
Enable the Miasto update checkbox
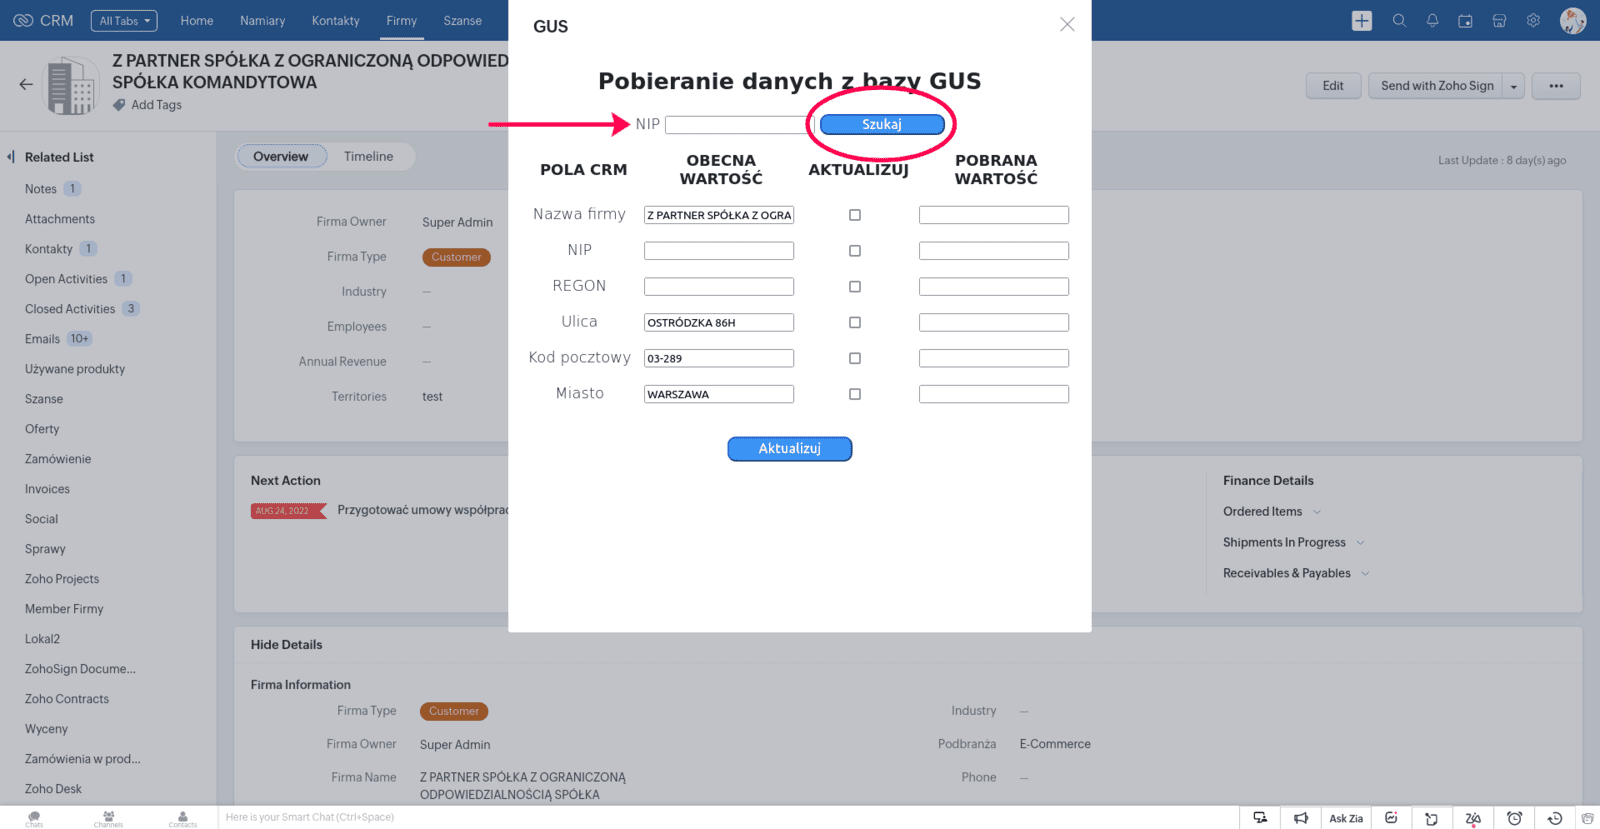[x=855, y=394]
